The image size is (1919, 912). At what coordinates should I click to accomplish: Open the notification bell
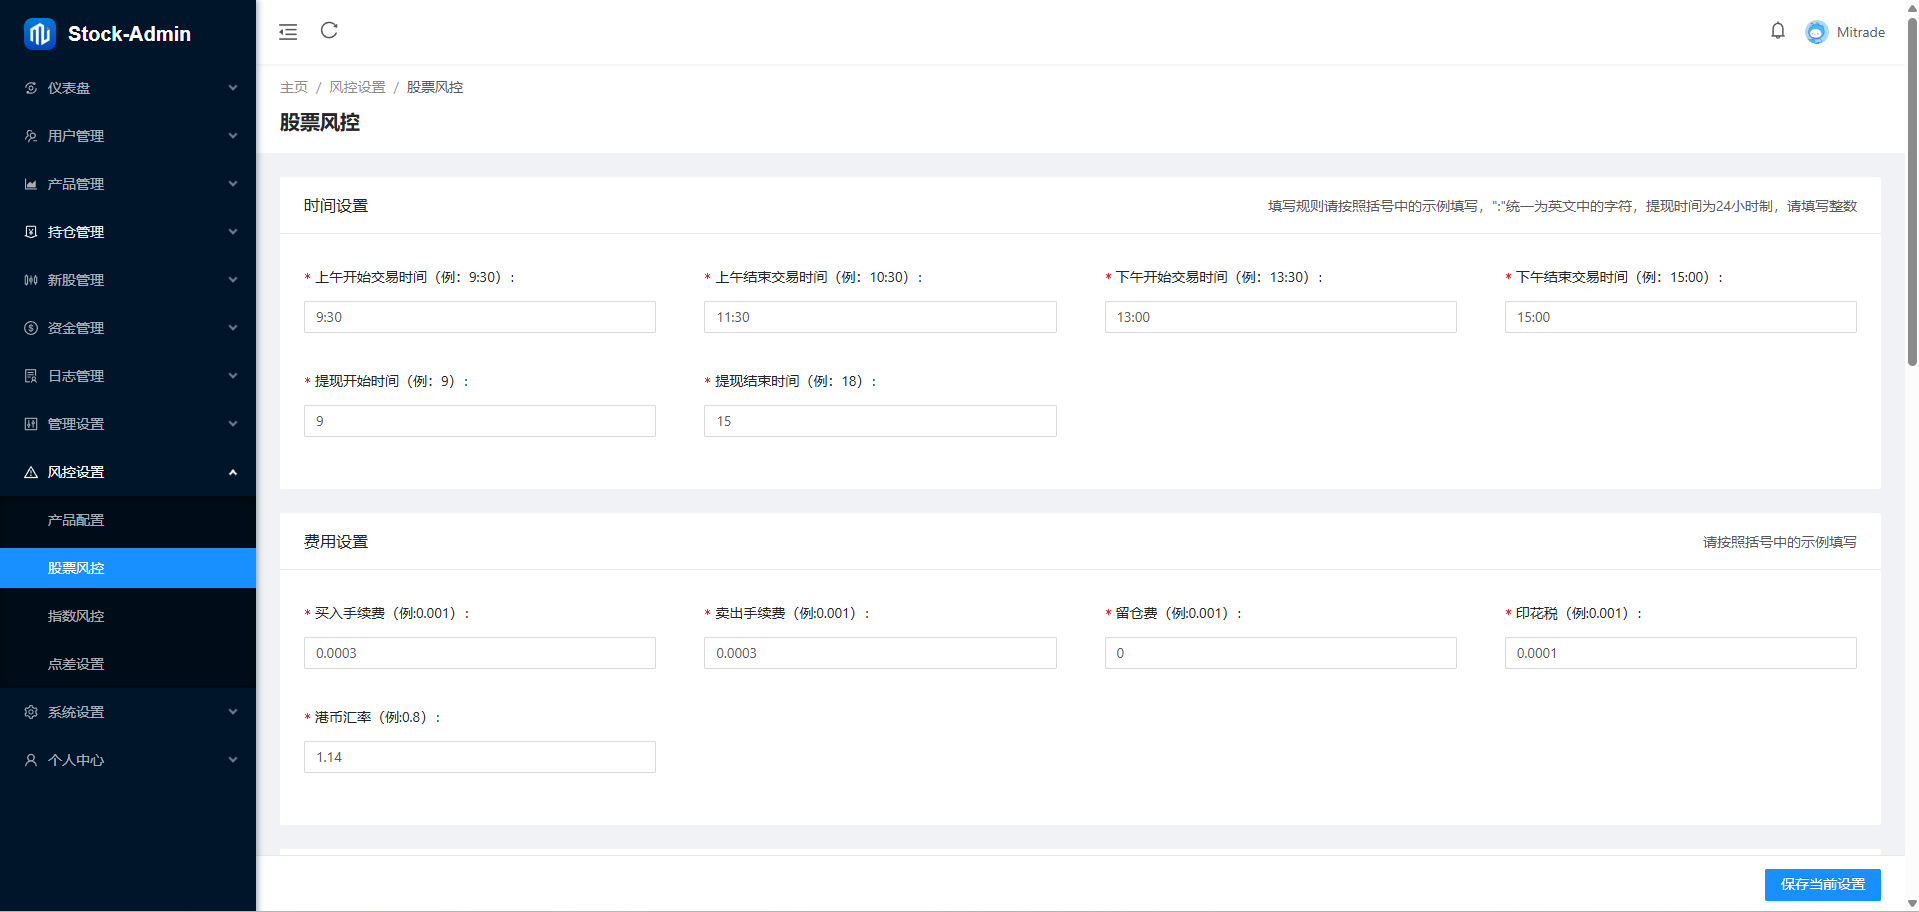[x=1777, y=31]
